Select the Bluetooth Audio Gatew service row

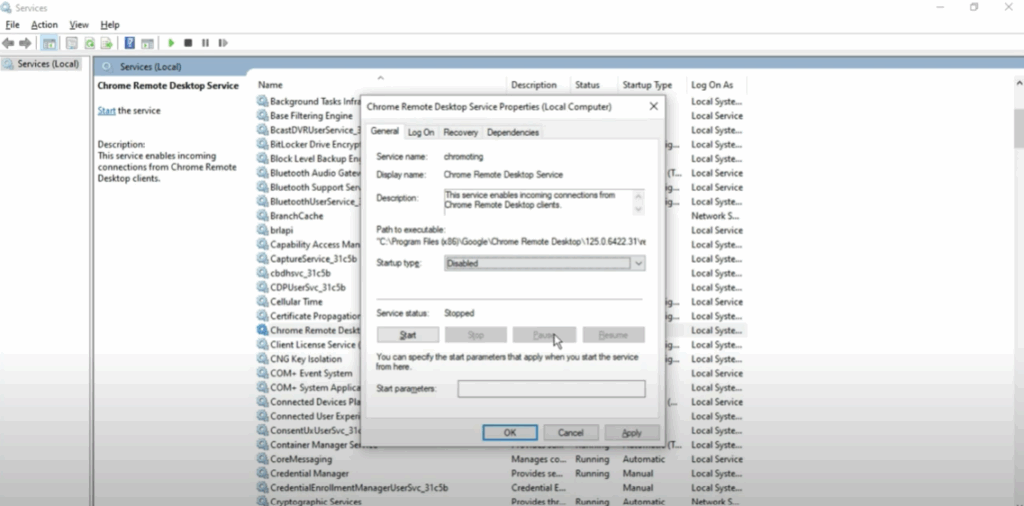(x=500, y=173)
